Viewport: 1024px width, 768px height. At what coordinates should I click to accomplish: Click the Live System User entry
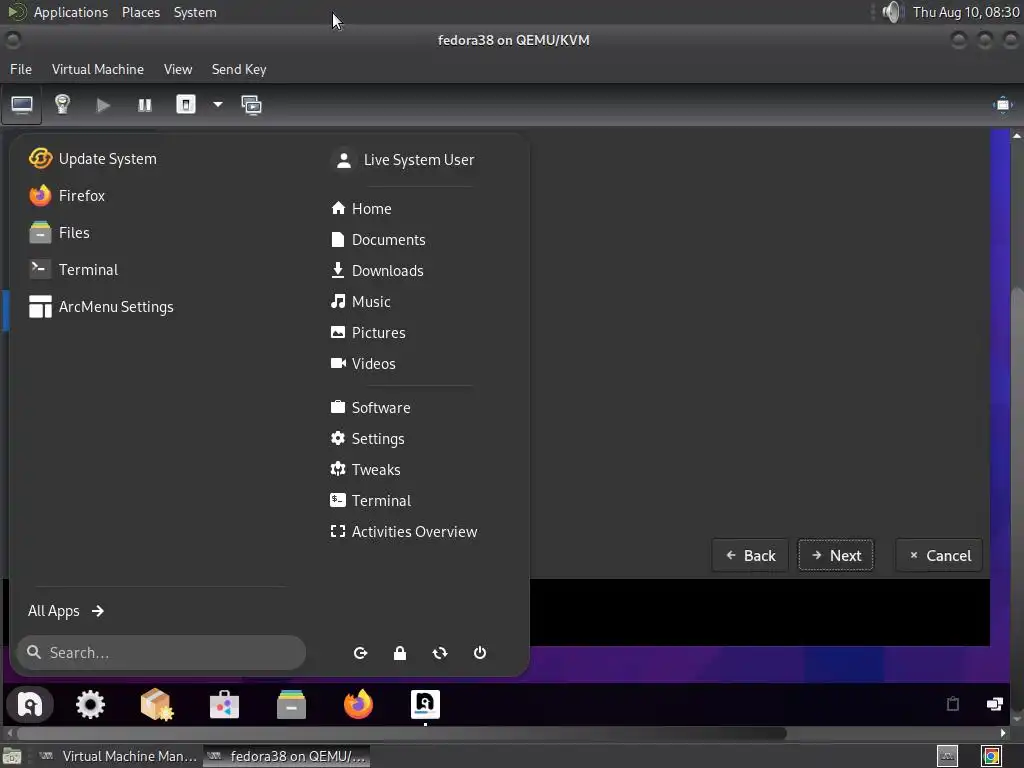405,160
